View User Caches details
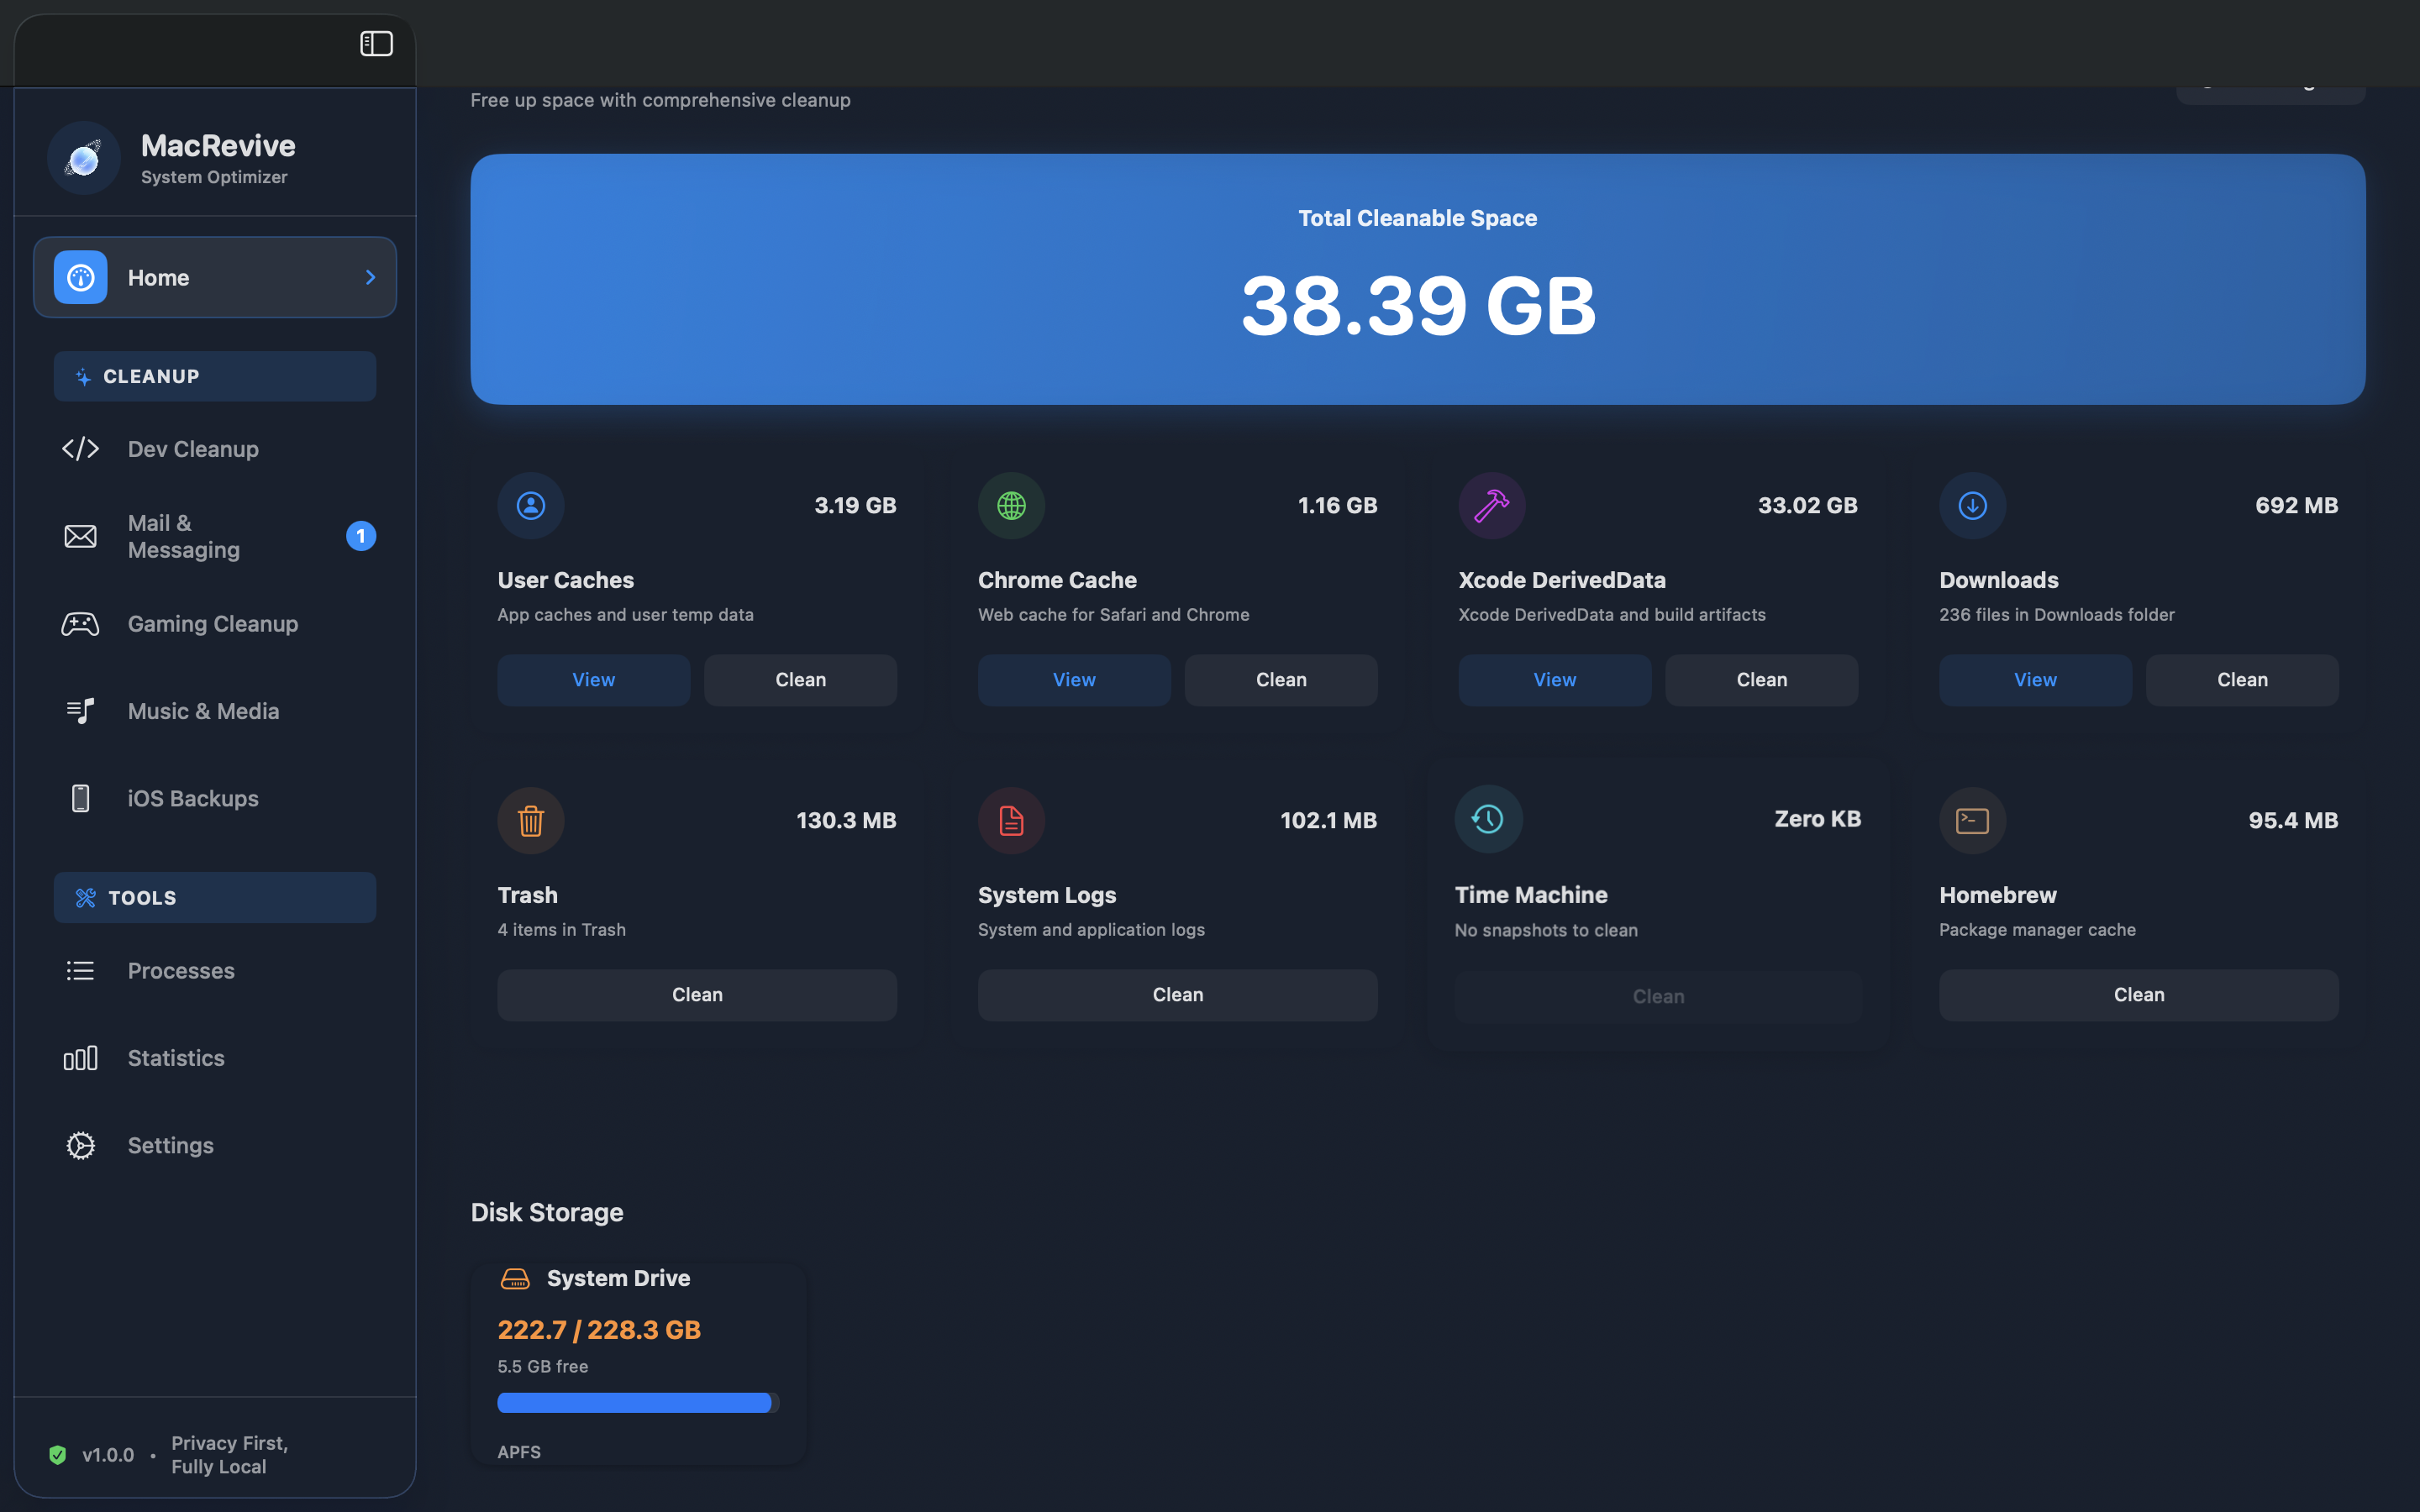2420x1512 pixels. [593, 680]
